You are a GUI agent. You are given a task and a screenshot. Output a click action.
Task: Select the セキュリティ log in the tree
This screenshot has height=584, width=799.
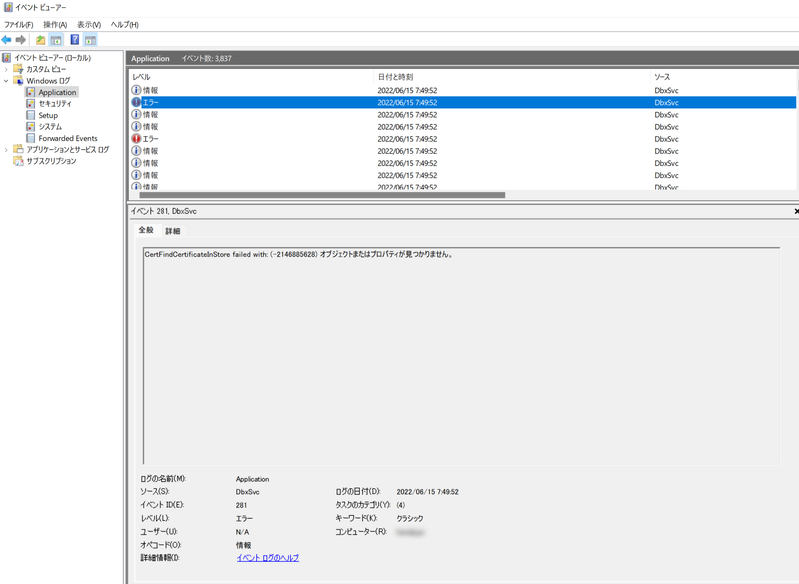click(55, 104)
